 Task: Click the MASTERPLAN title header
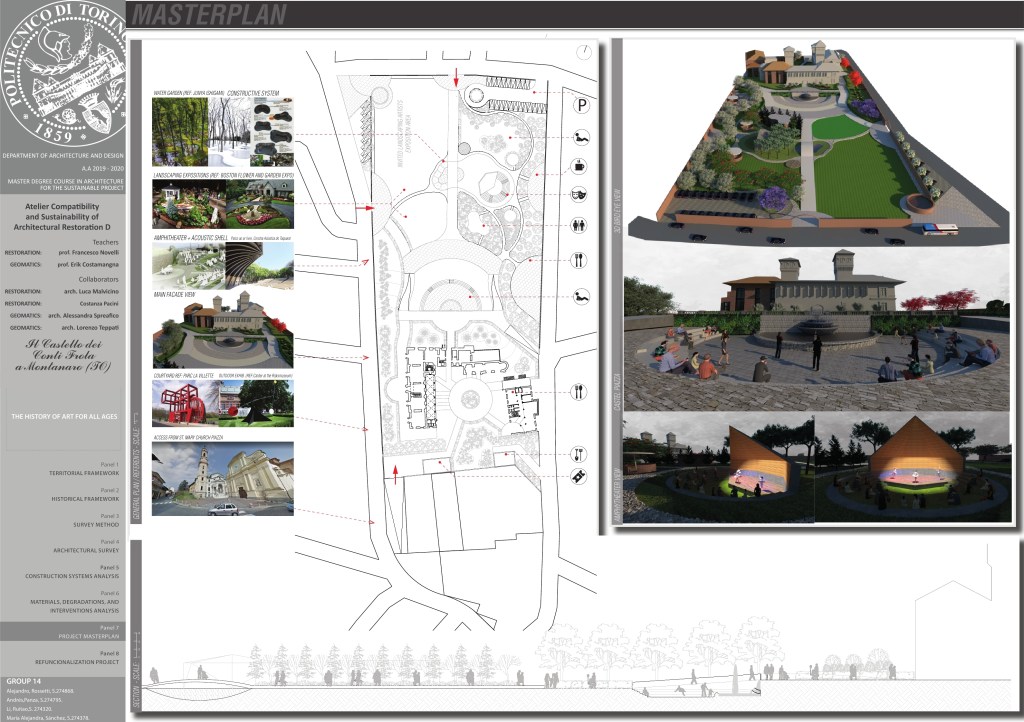(209, 15)
